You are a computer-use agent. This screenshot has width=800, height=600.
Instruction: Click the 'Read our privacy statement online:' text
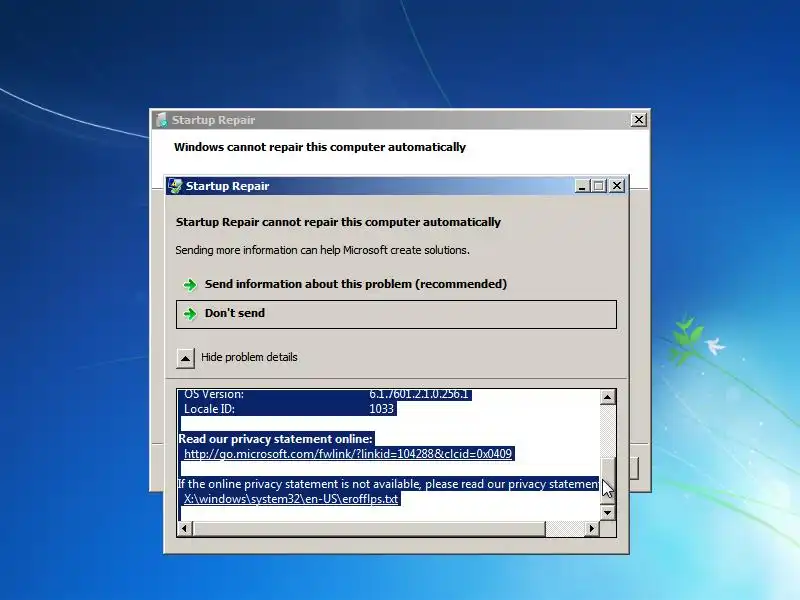click(276, 439)
